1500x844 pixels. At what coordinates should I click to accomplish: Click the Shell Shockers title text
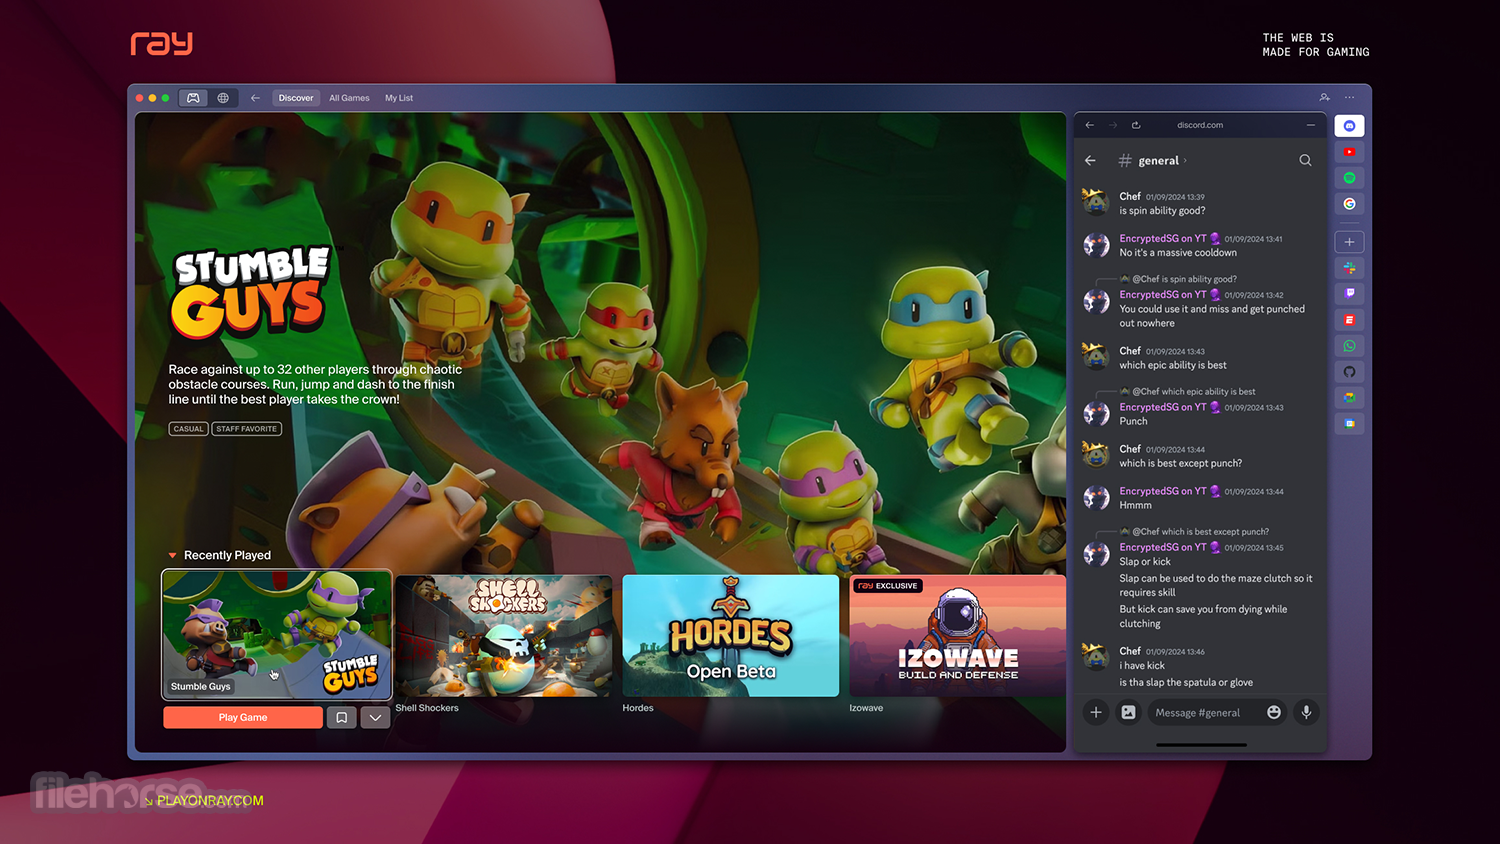coord(427,708)
